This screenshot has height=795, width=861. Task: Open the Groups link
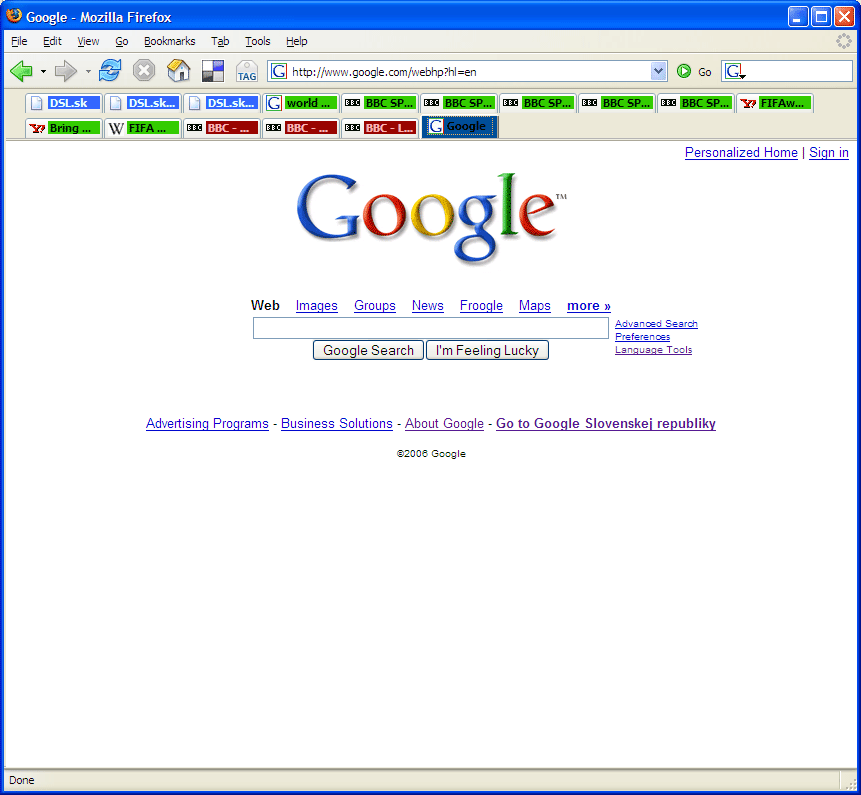coord(374,306)
